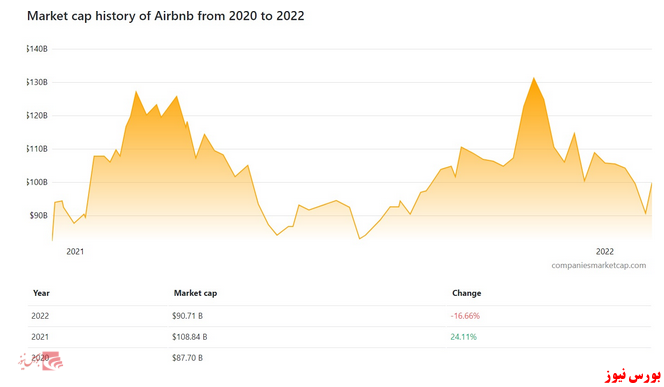Click the $108.84 B market cap value

point(189,337)
